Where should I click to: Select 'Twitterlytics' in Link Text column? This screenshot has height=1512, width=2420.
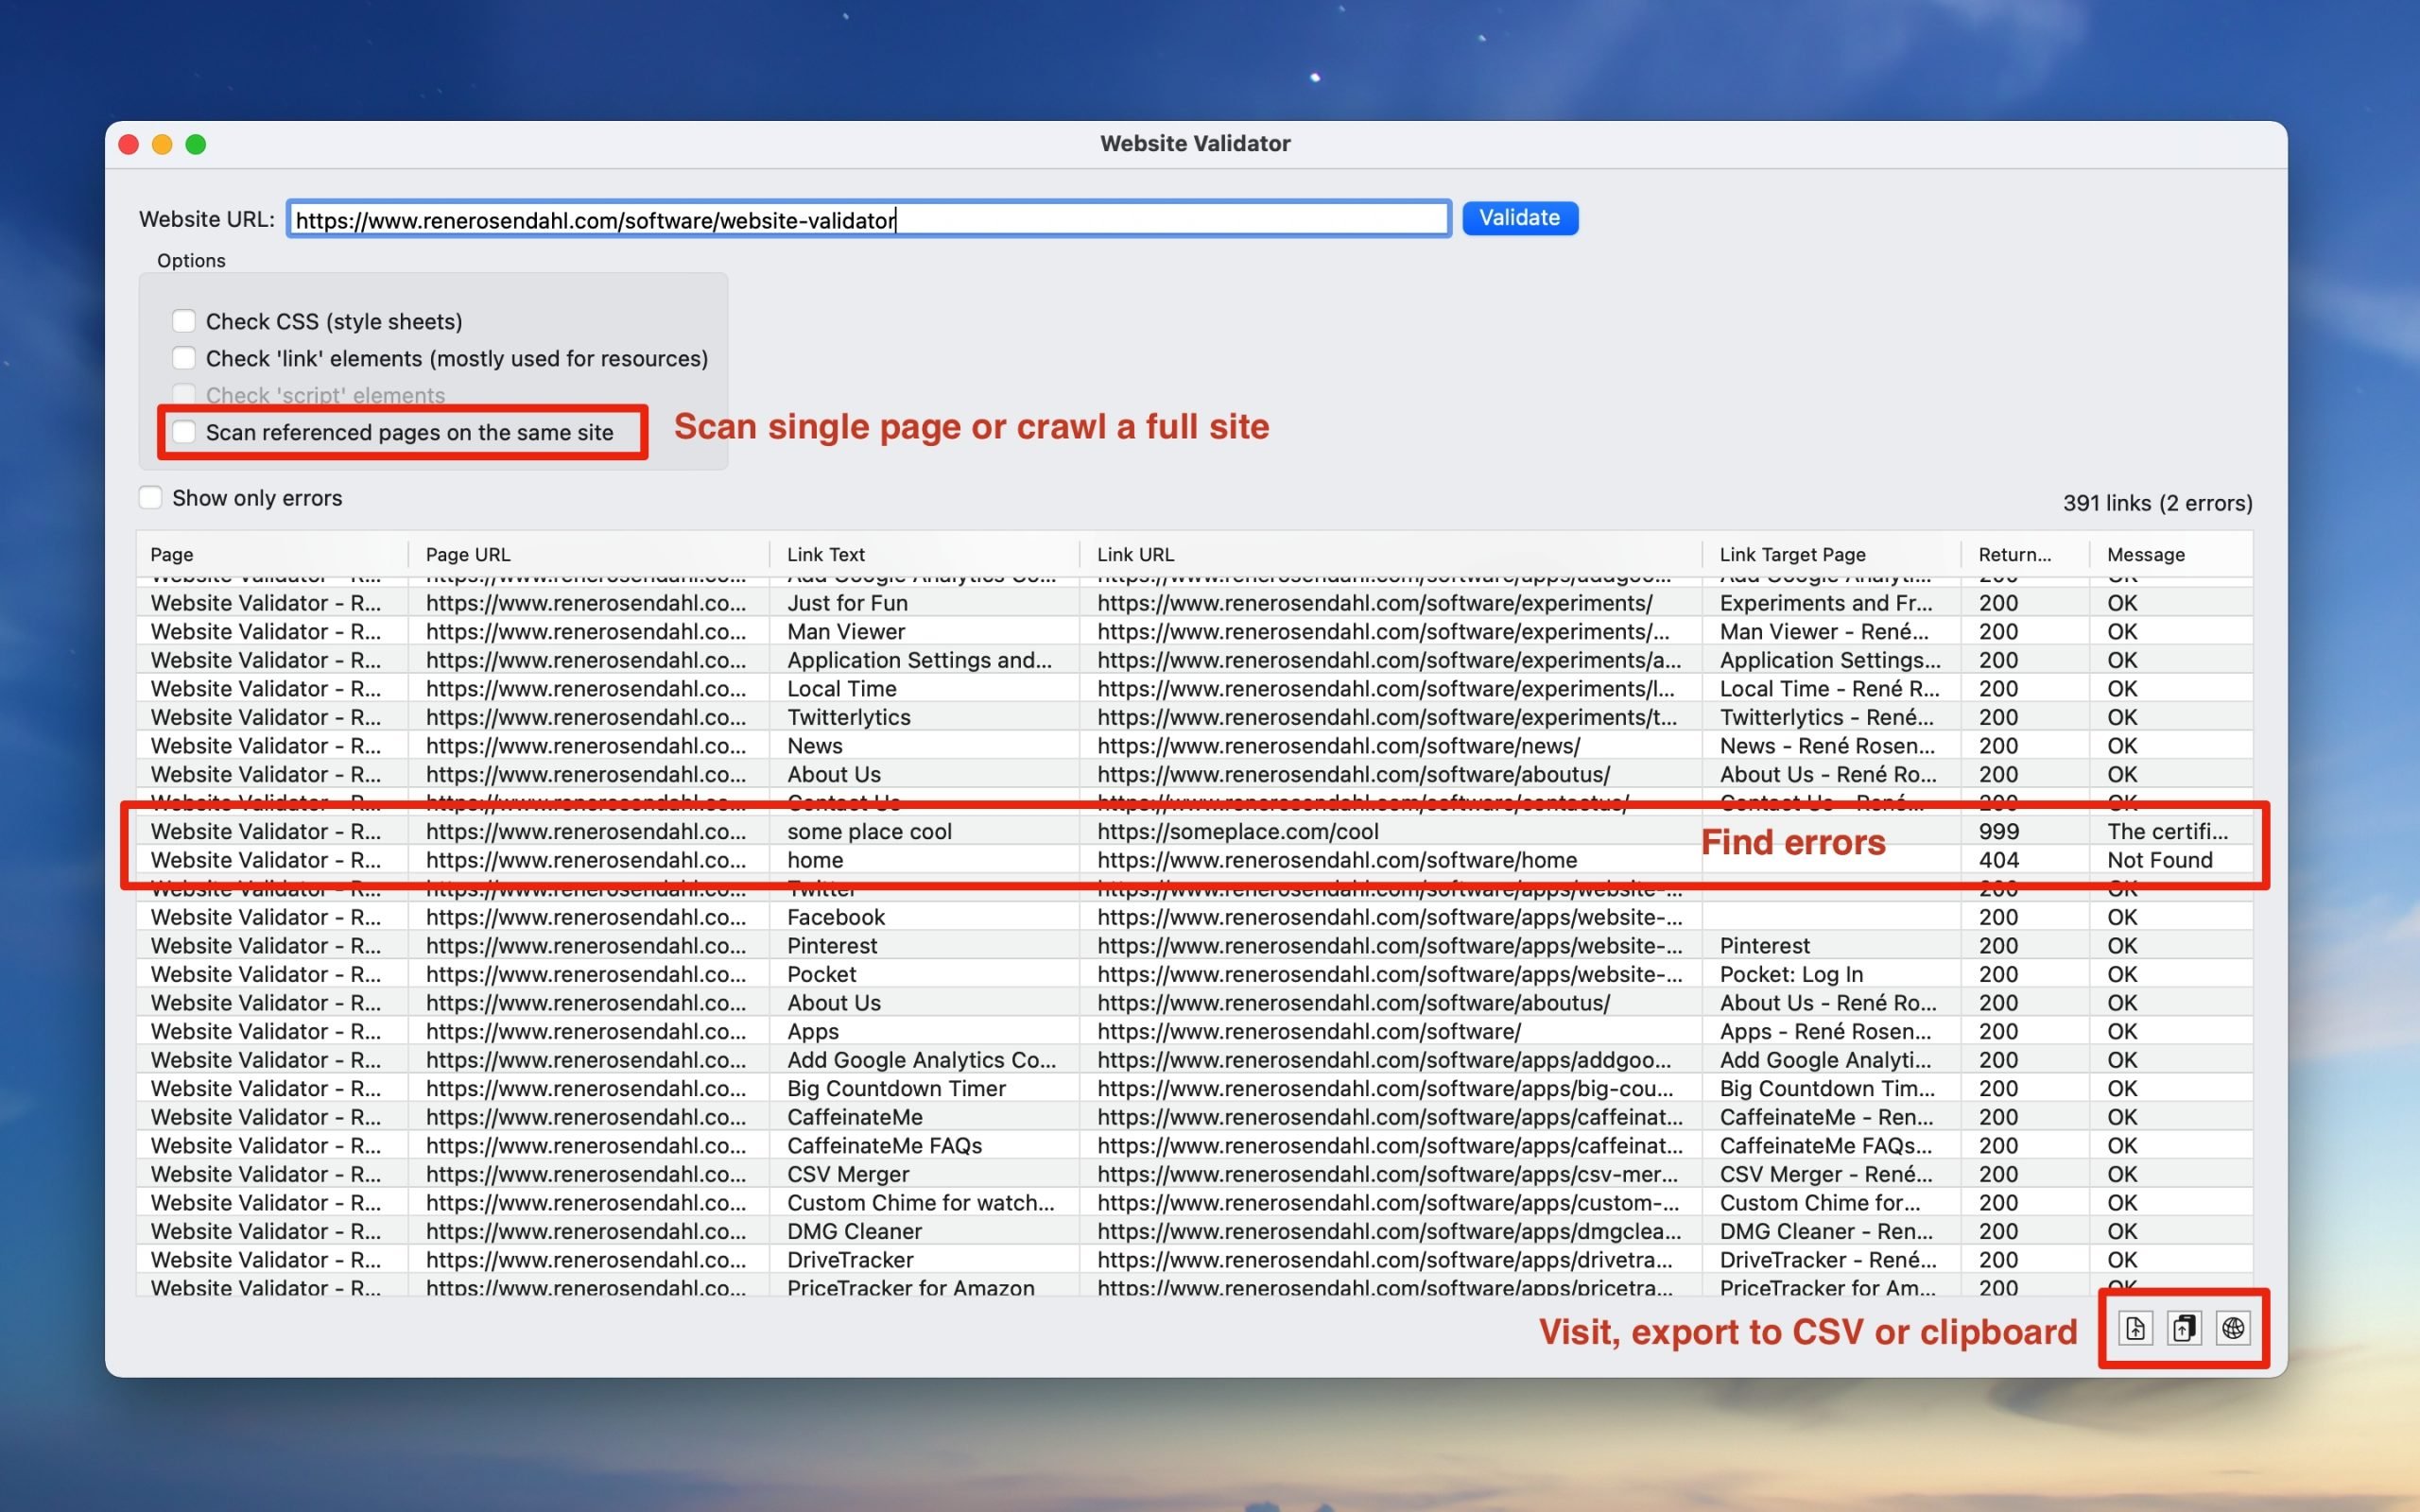point(849,717)
